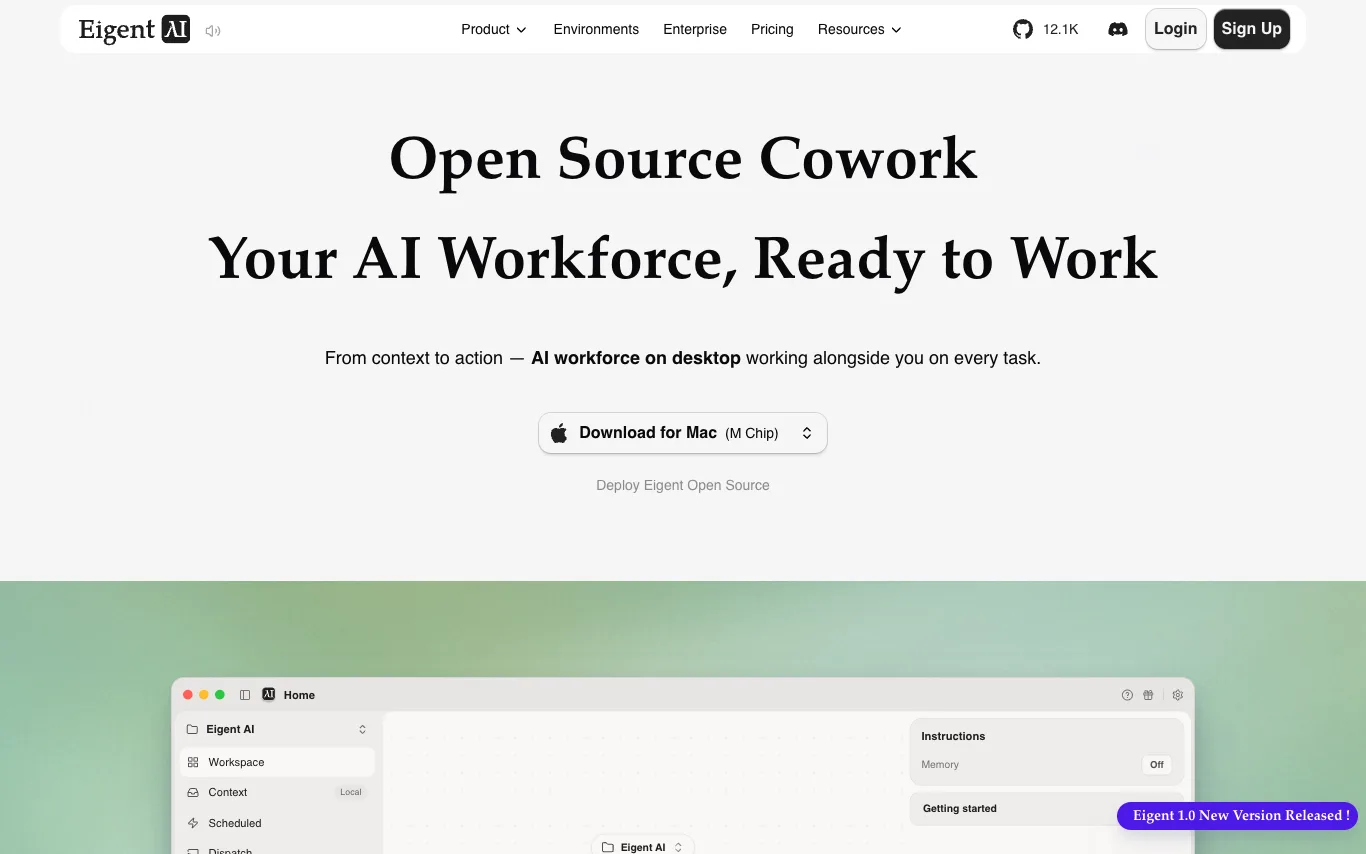This screenshot has height=854, width=1366.
Task: Expand the Product menu chevron
Action: pos(521,30)
